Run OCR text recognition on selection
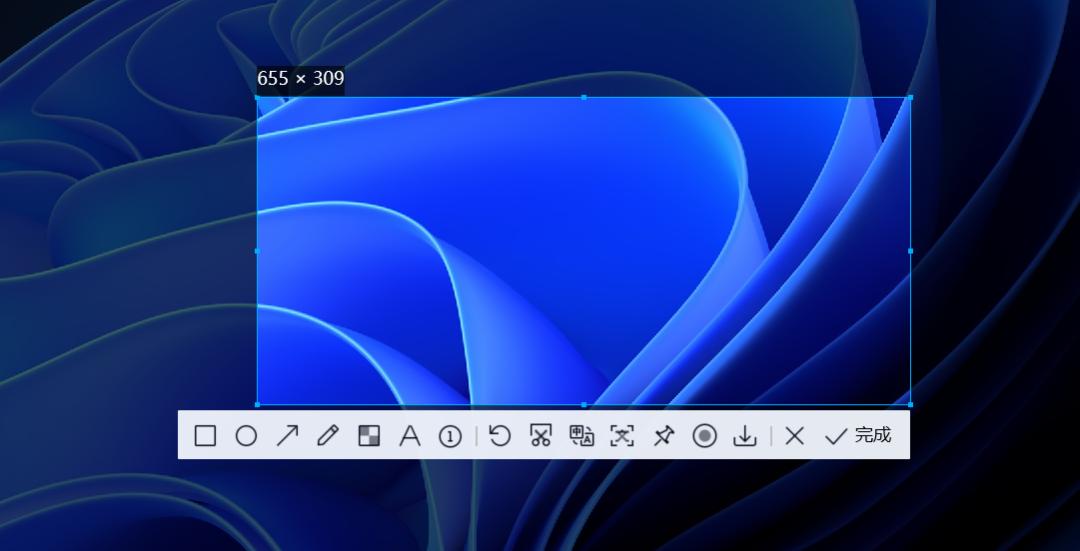The height and width of the screenshot is (551, 1080). pos(622,436)
